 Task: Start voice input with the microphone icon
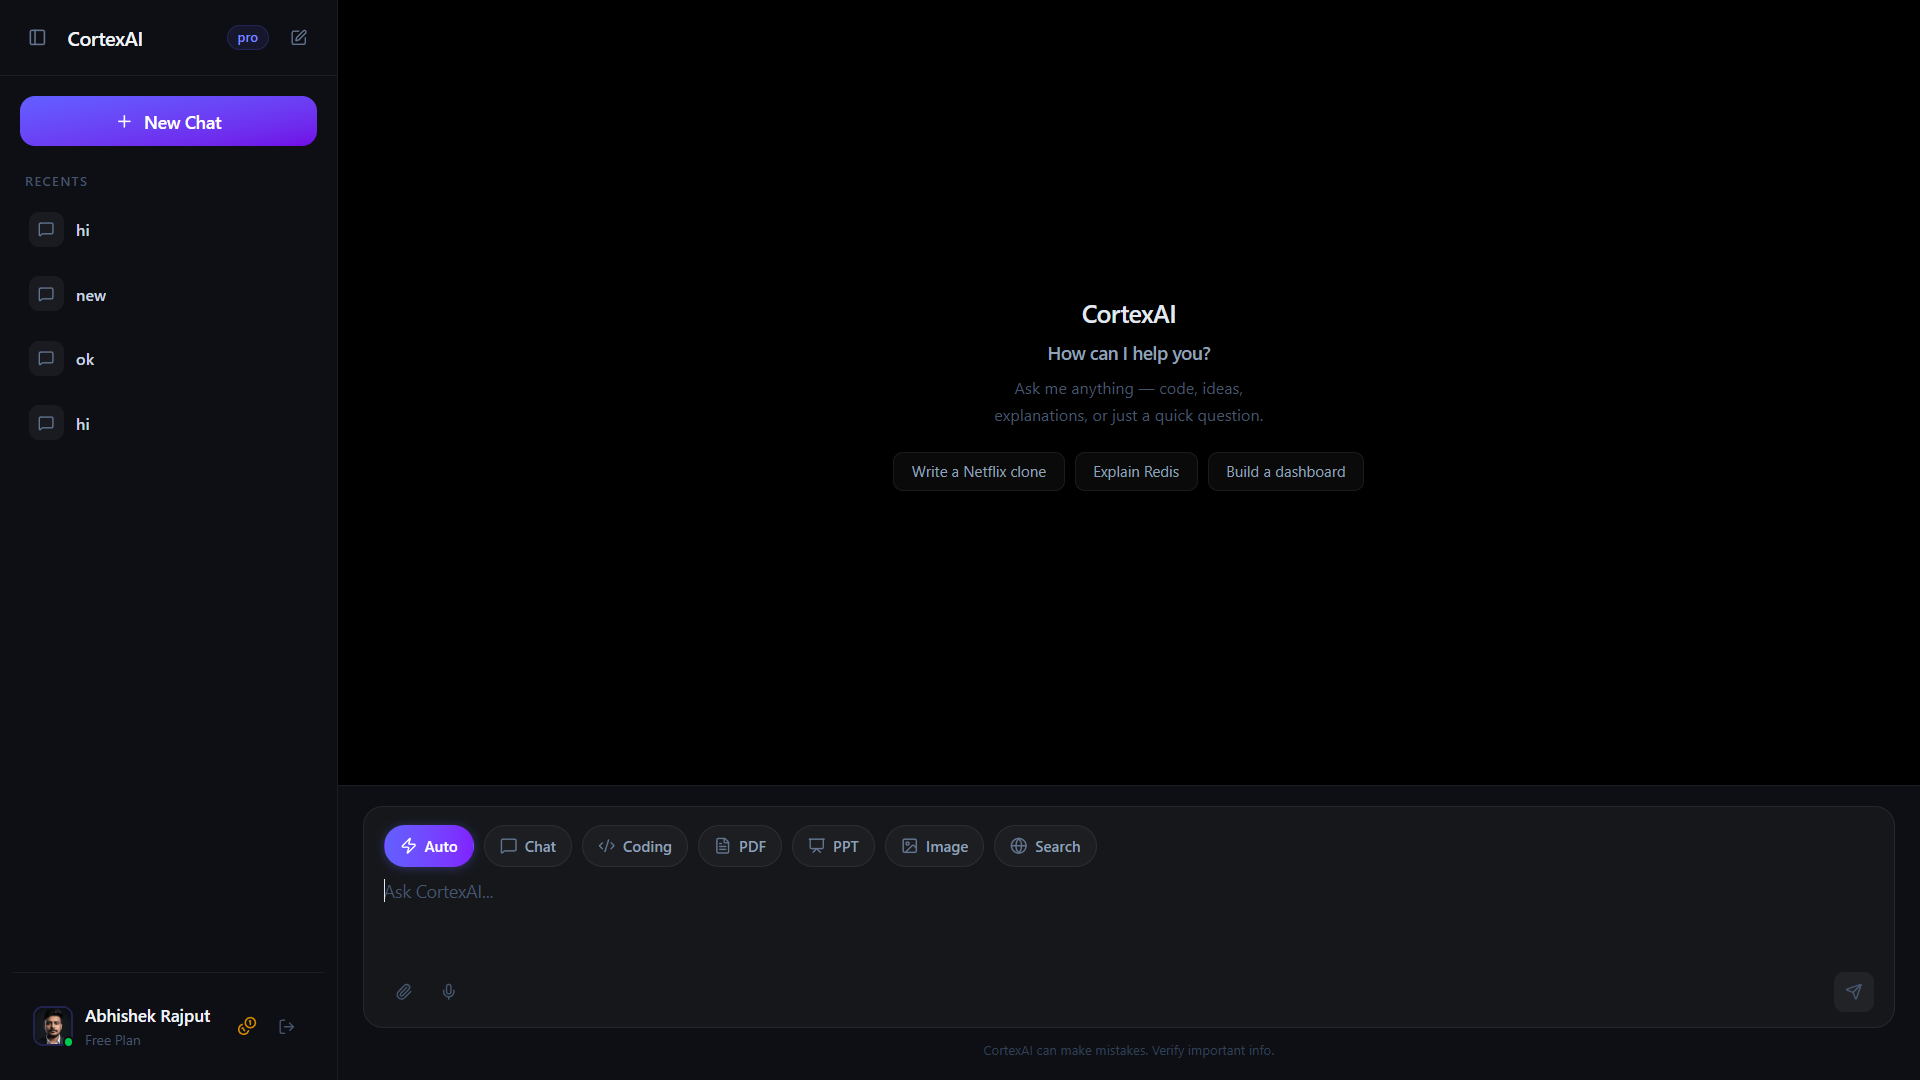point(449,991)
